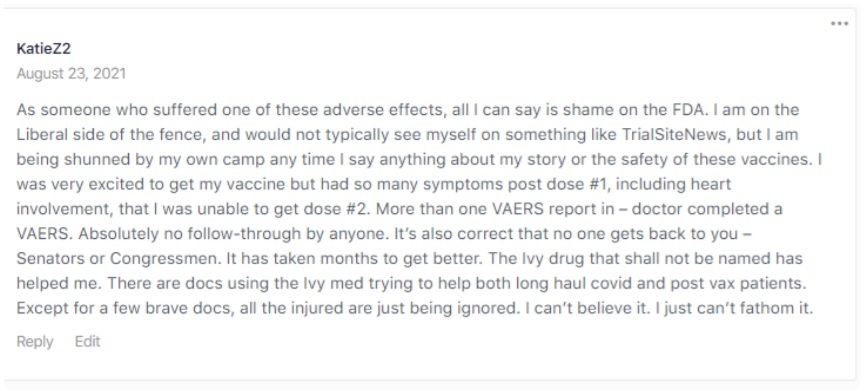Open the three-dot comment options menu
This screenshot has width=866, height=391.
pos(839,24)
